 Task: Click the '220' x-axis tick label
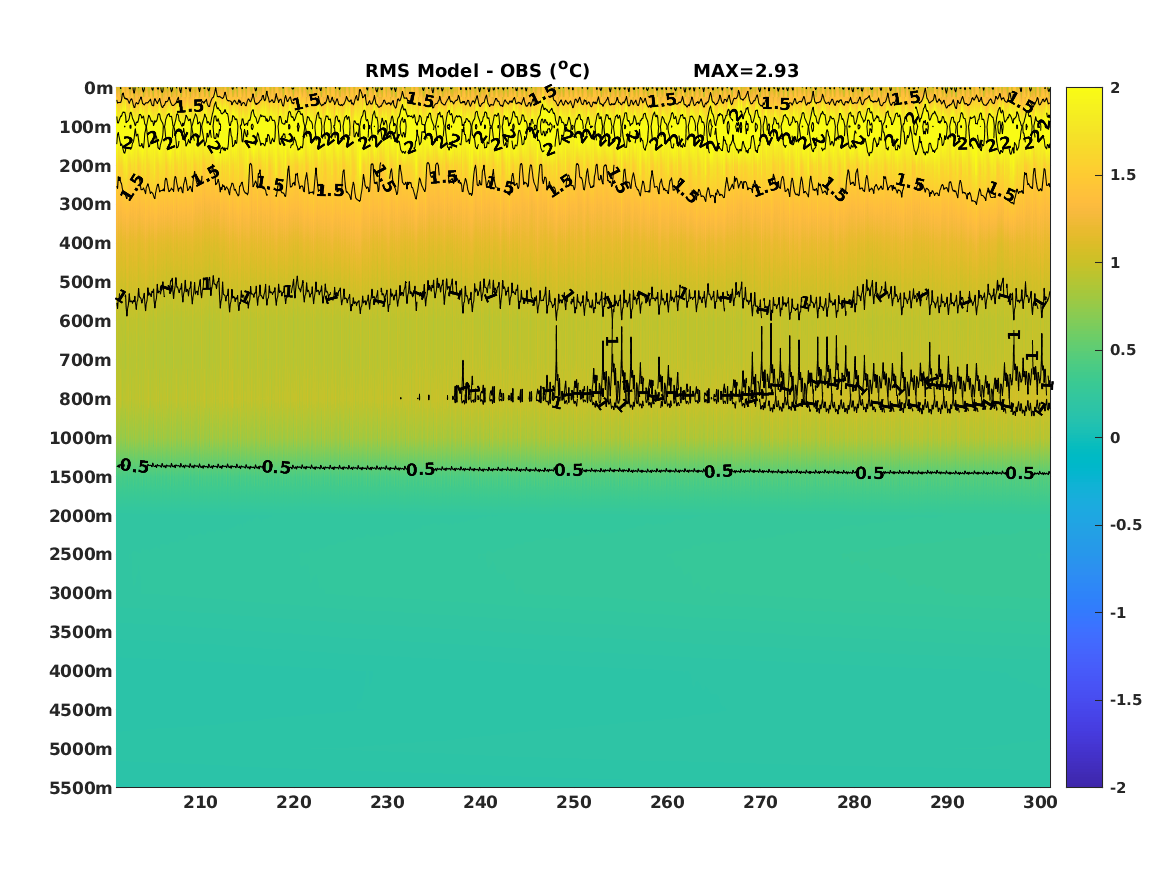[294, 802]
